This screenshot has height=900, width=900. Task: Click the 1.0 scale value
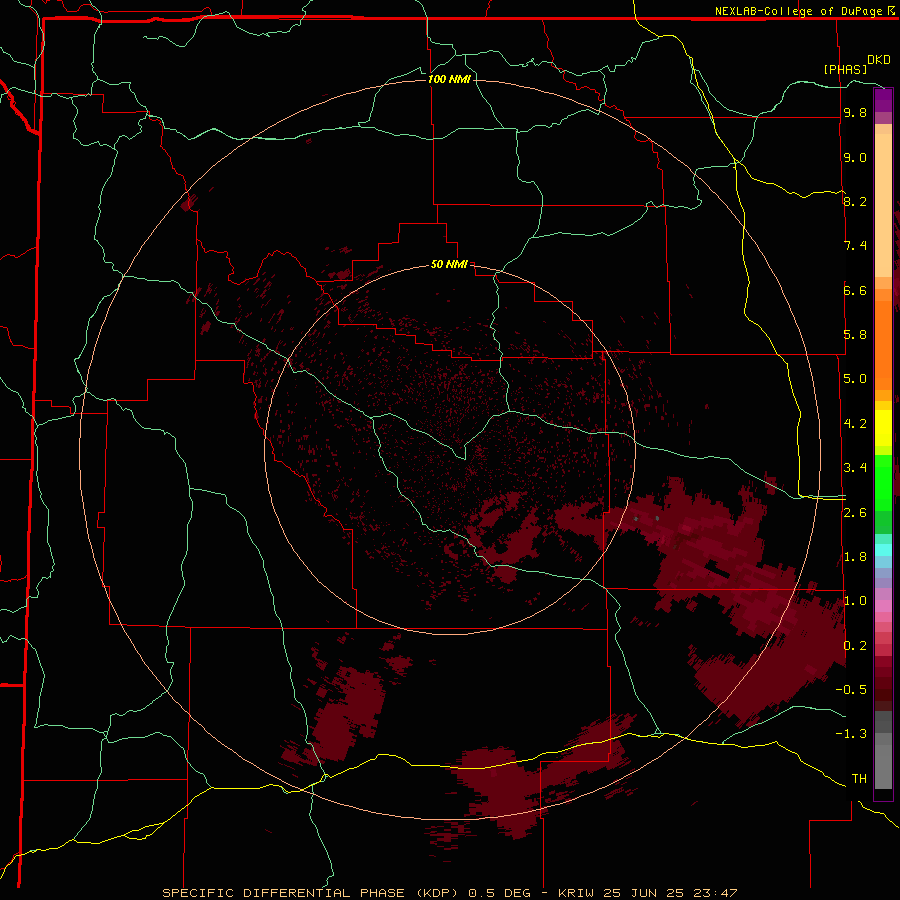(x=855, y=601)
